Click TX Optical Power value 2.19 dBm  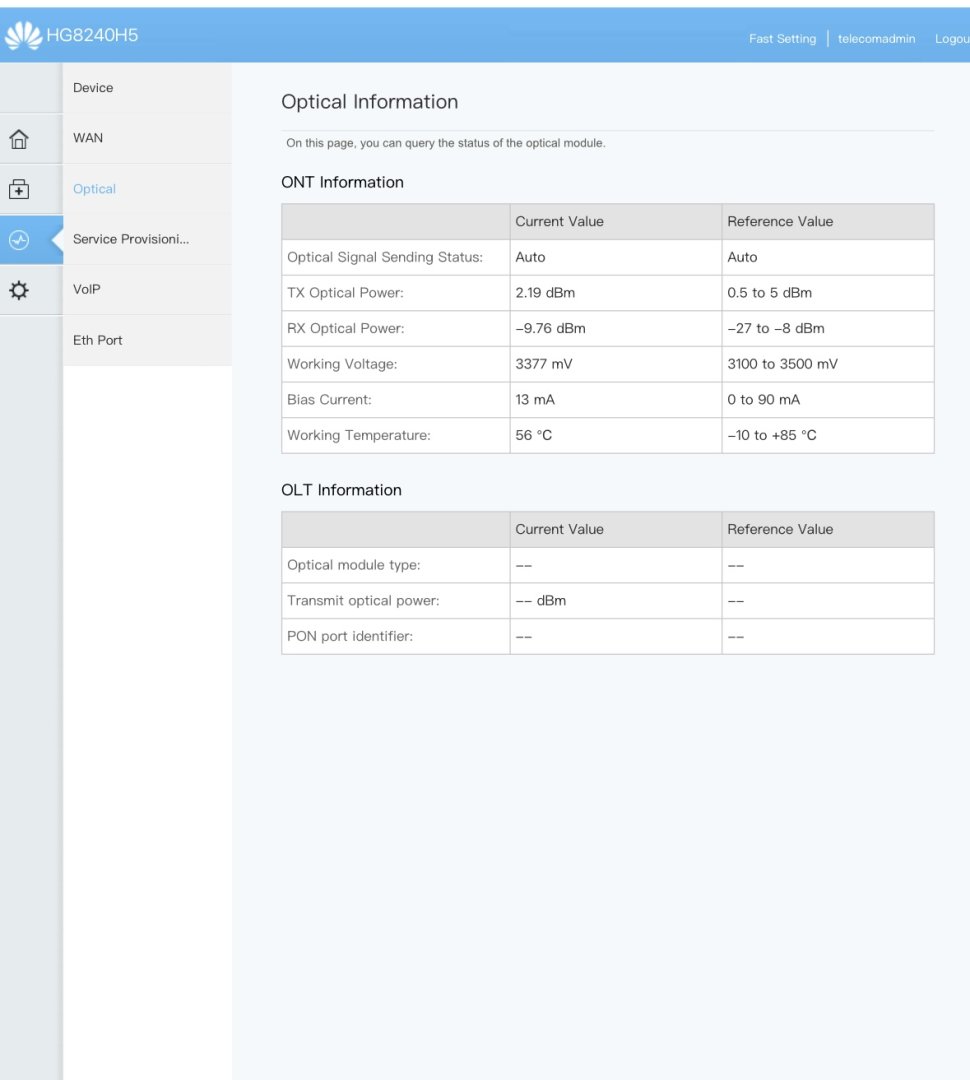545,293
